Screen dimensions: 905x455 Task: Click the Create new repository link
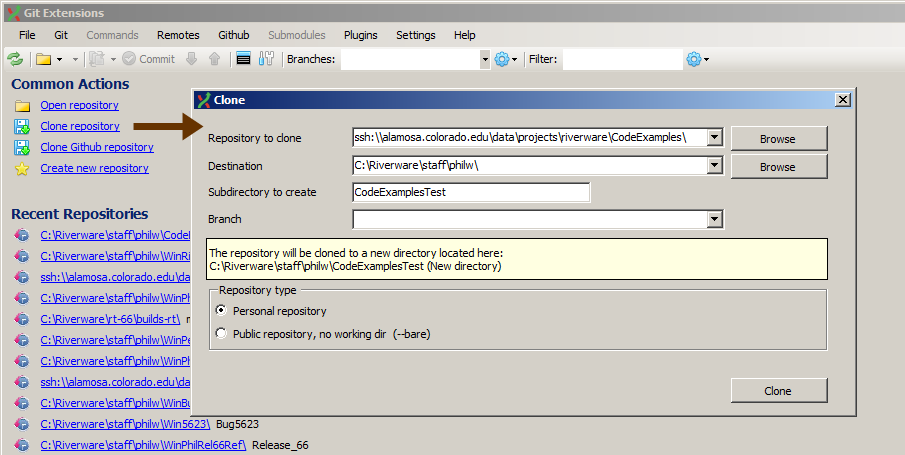click(x=95, y=168)
